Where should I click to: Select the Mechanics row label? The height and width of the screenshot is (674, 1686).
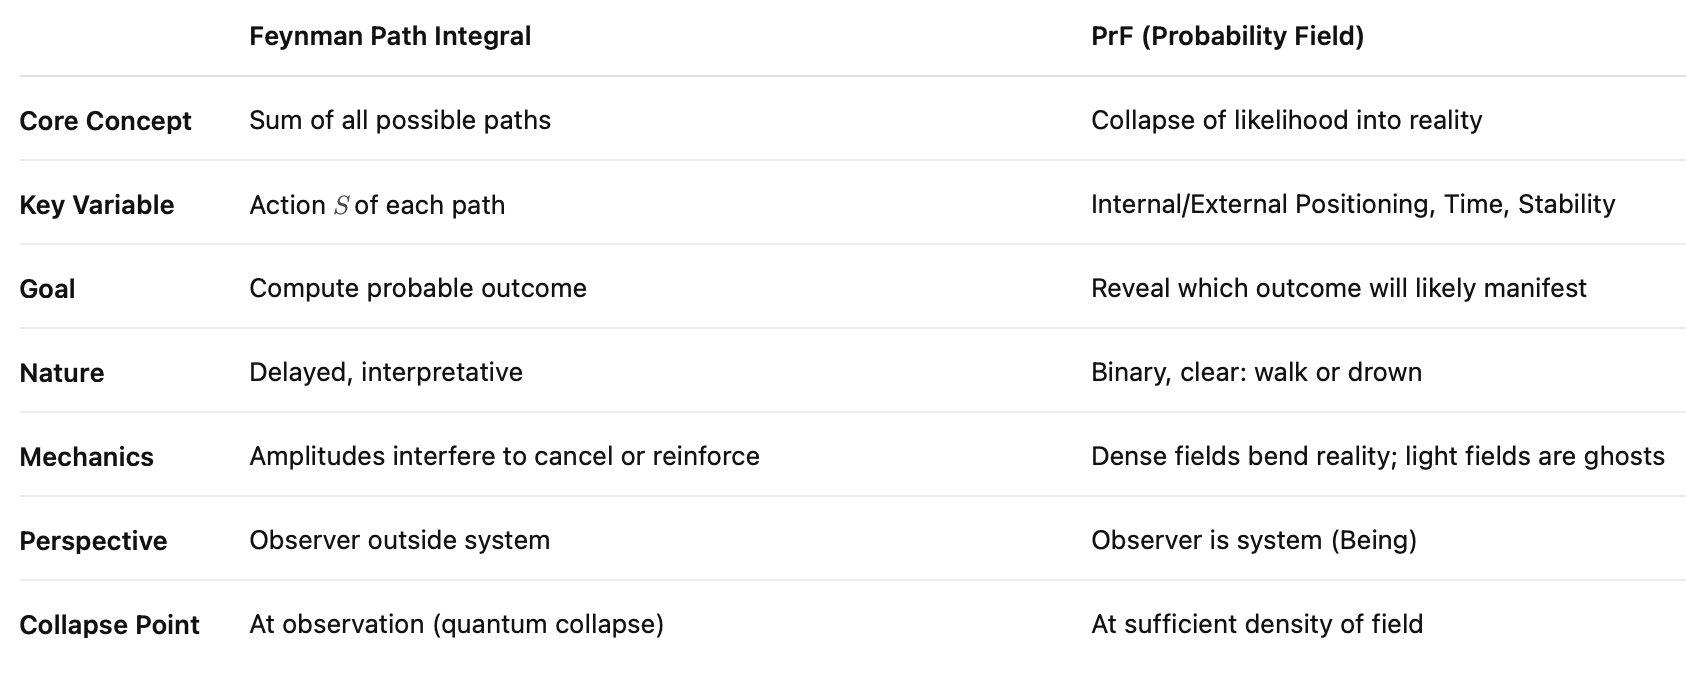click(86, 457)
